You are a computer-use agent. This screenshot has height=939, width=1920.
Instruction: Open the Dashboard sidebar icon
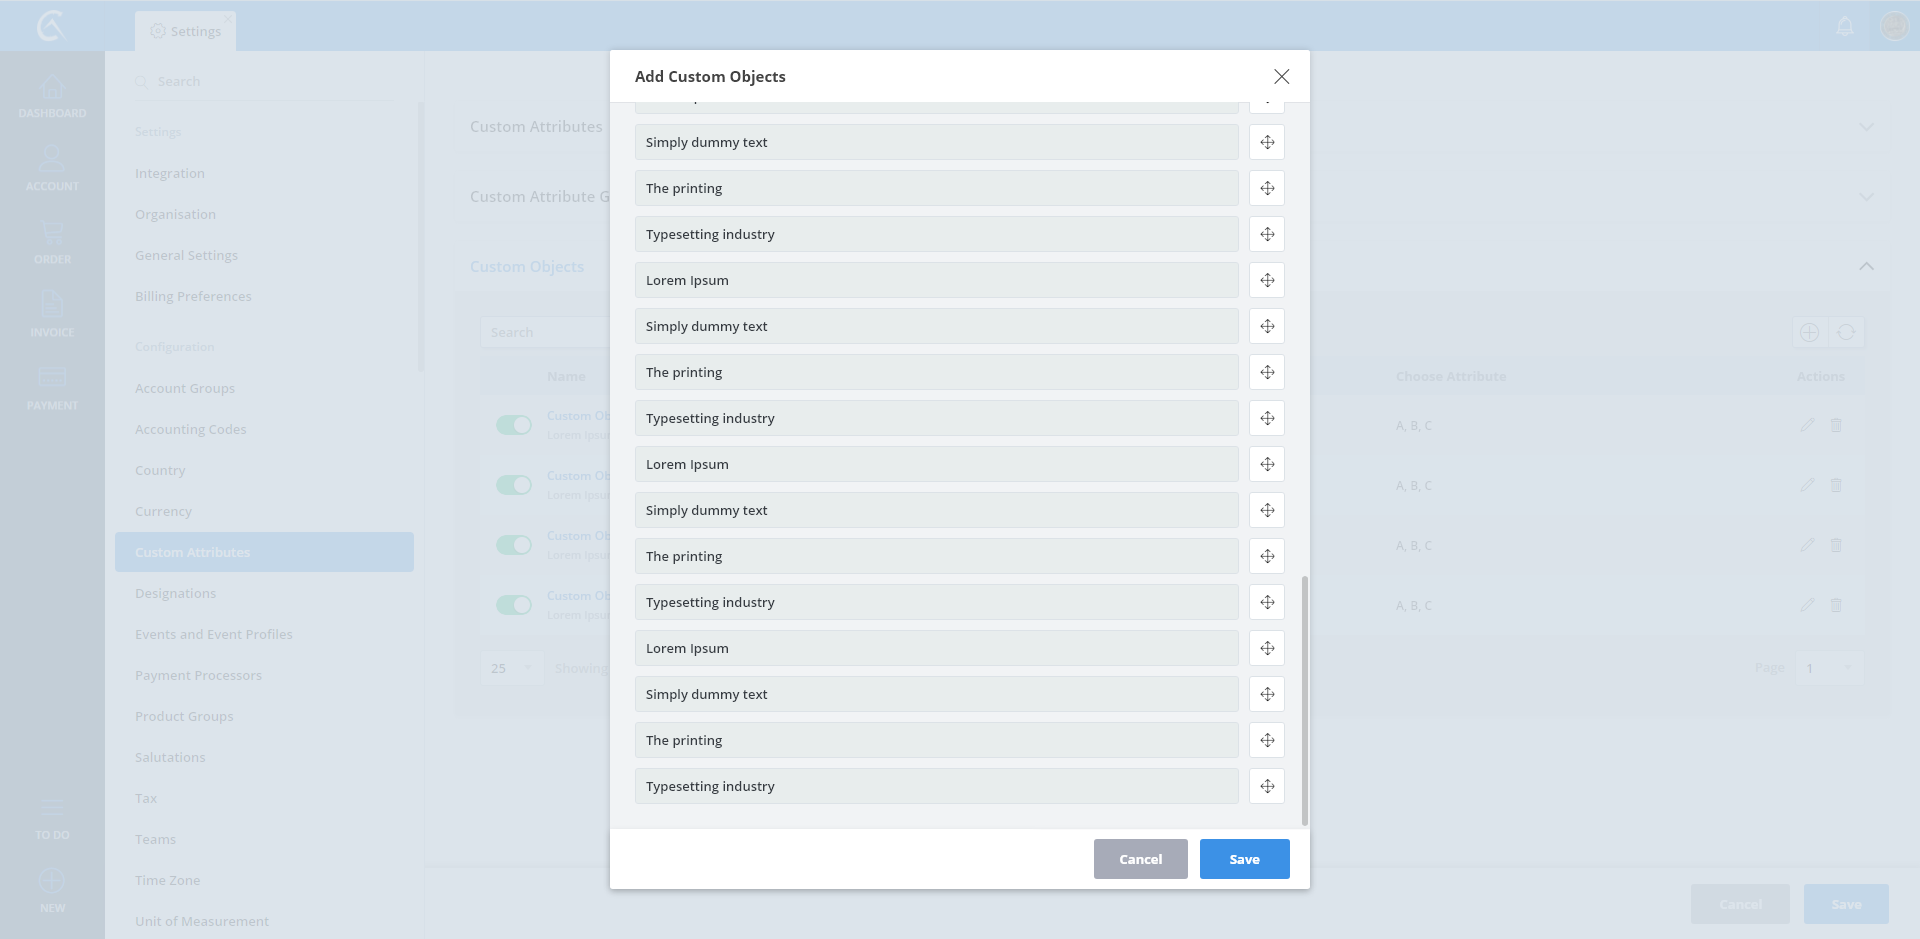52,97
